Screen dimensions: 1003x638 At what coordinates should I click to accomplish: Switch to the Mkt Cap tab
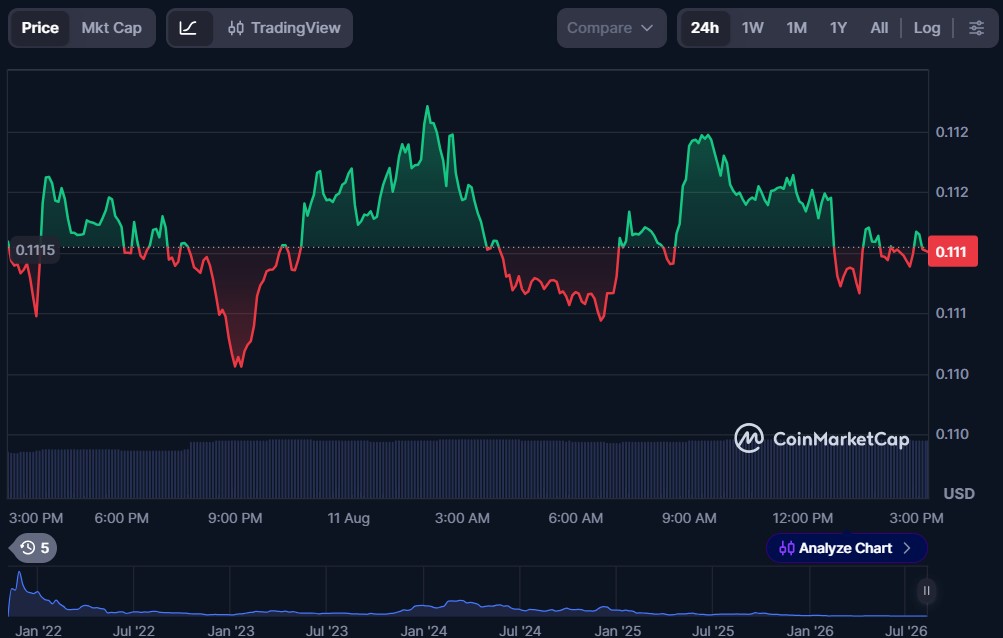(x=111, y=28)
